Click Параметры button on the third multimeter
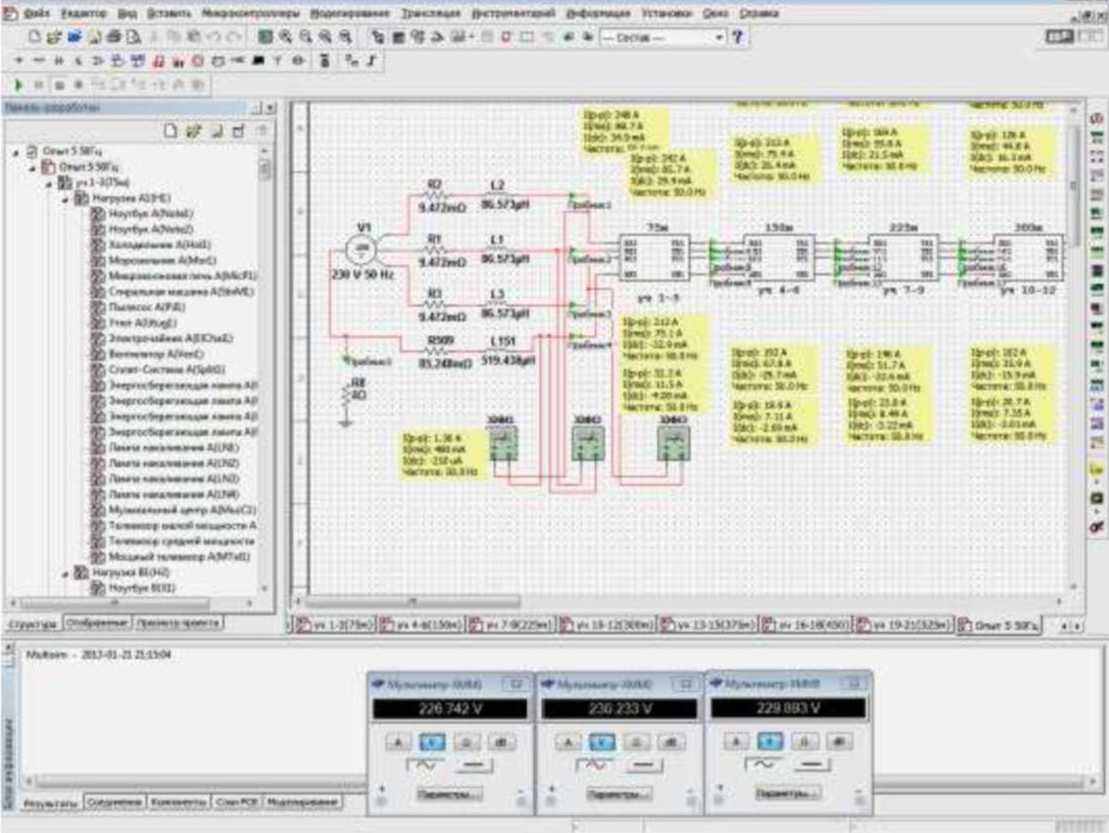1109x833 pixels. click(x=786, y=793)
